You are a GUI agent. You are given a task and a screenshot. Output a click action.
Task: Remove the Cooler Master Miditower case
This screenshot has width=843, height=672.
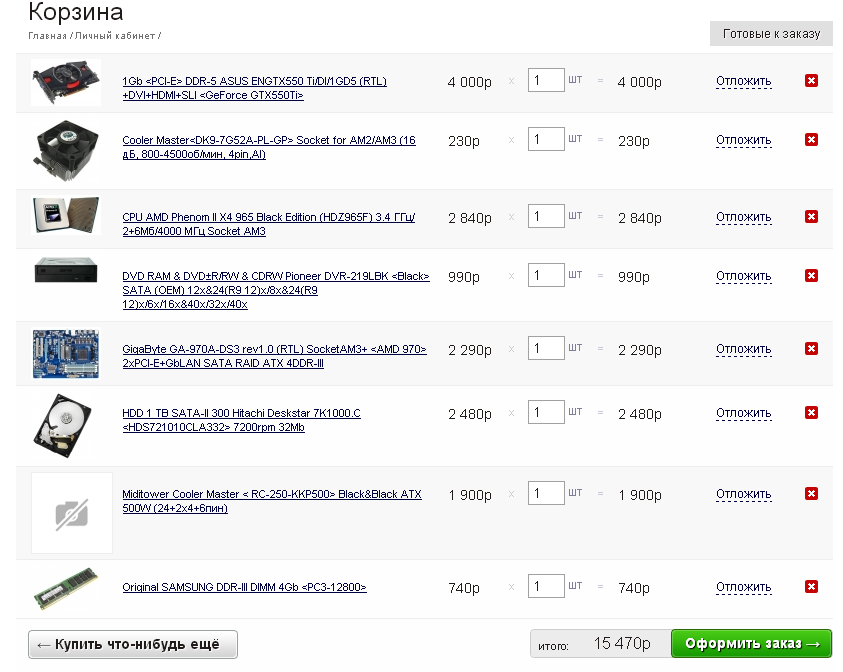[x=811, y=494]
